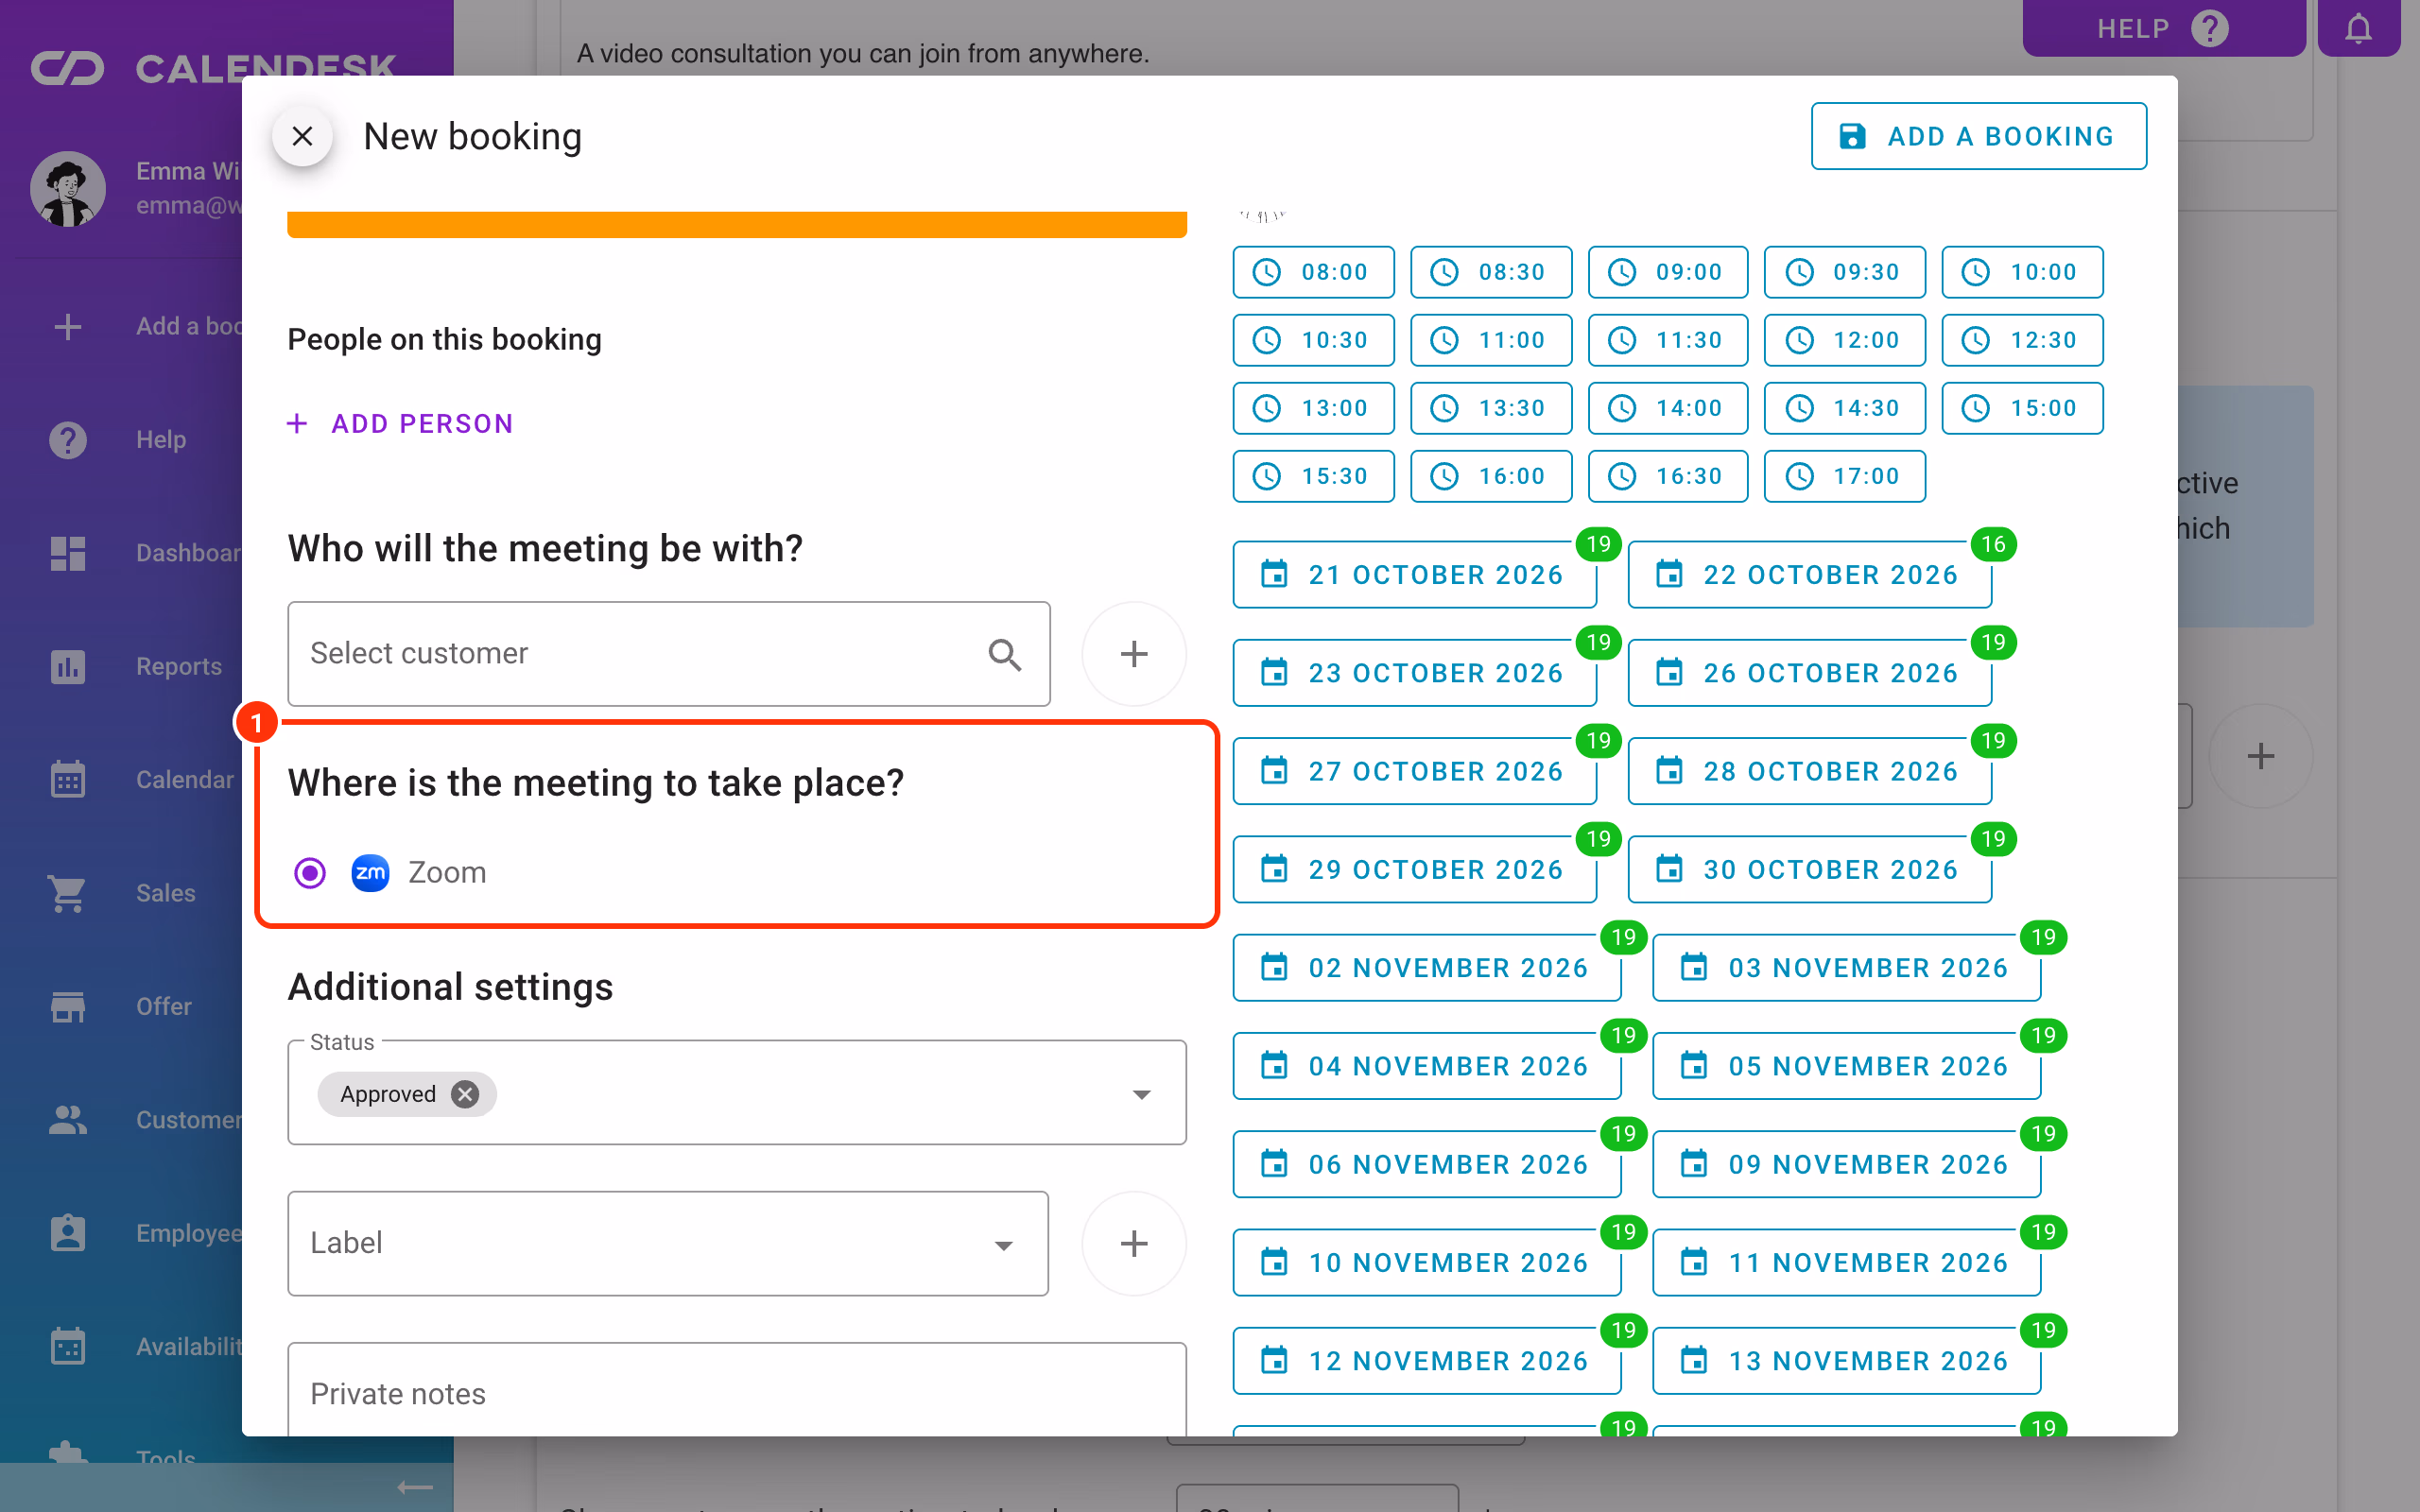Select 22 October 2026 date

point(1809,575)
